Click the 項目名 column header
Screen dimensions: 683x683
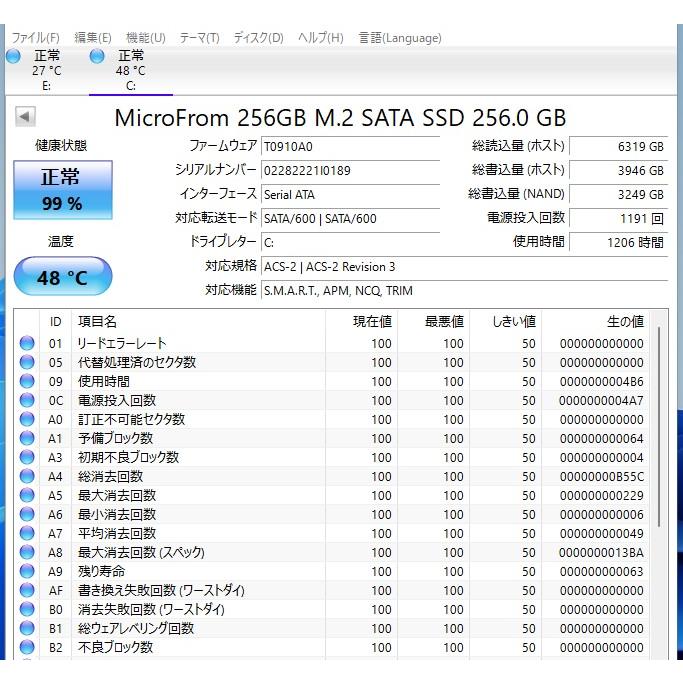98,321
